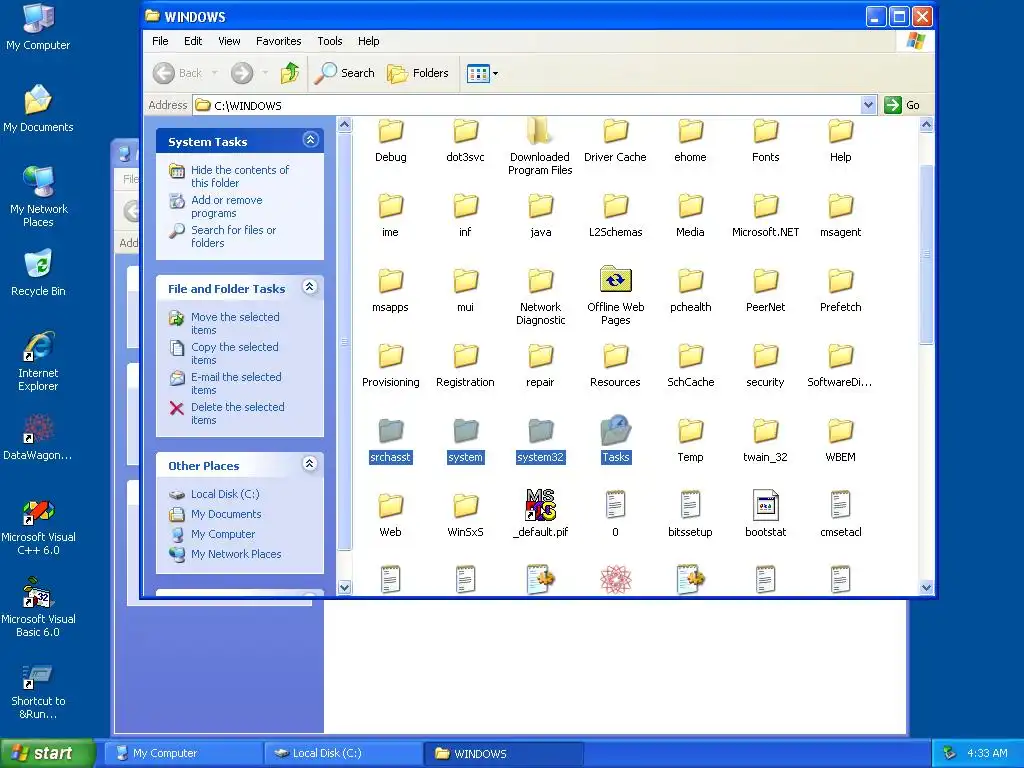This screenshot has height=768, width=1024.
Task: Expand the Address bar dropdown
Action: 868,105
